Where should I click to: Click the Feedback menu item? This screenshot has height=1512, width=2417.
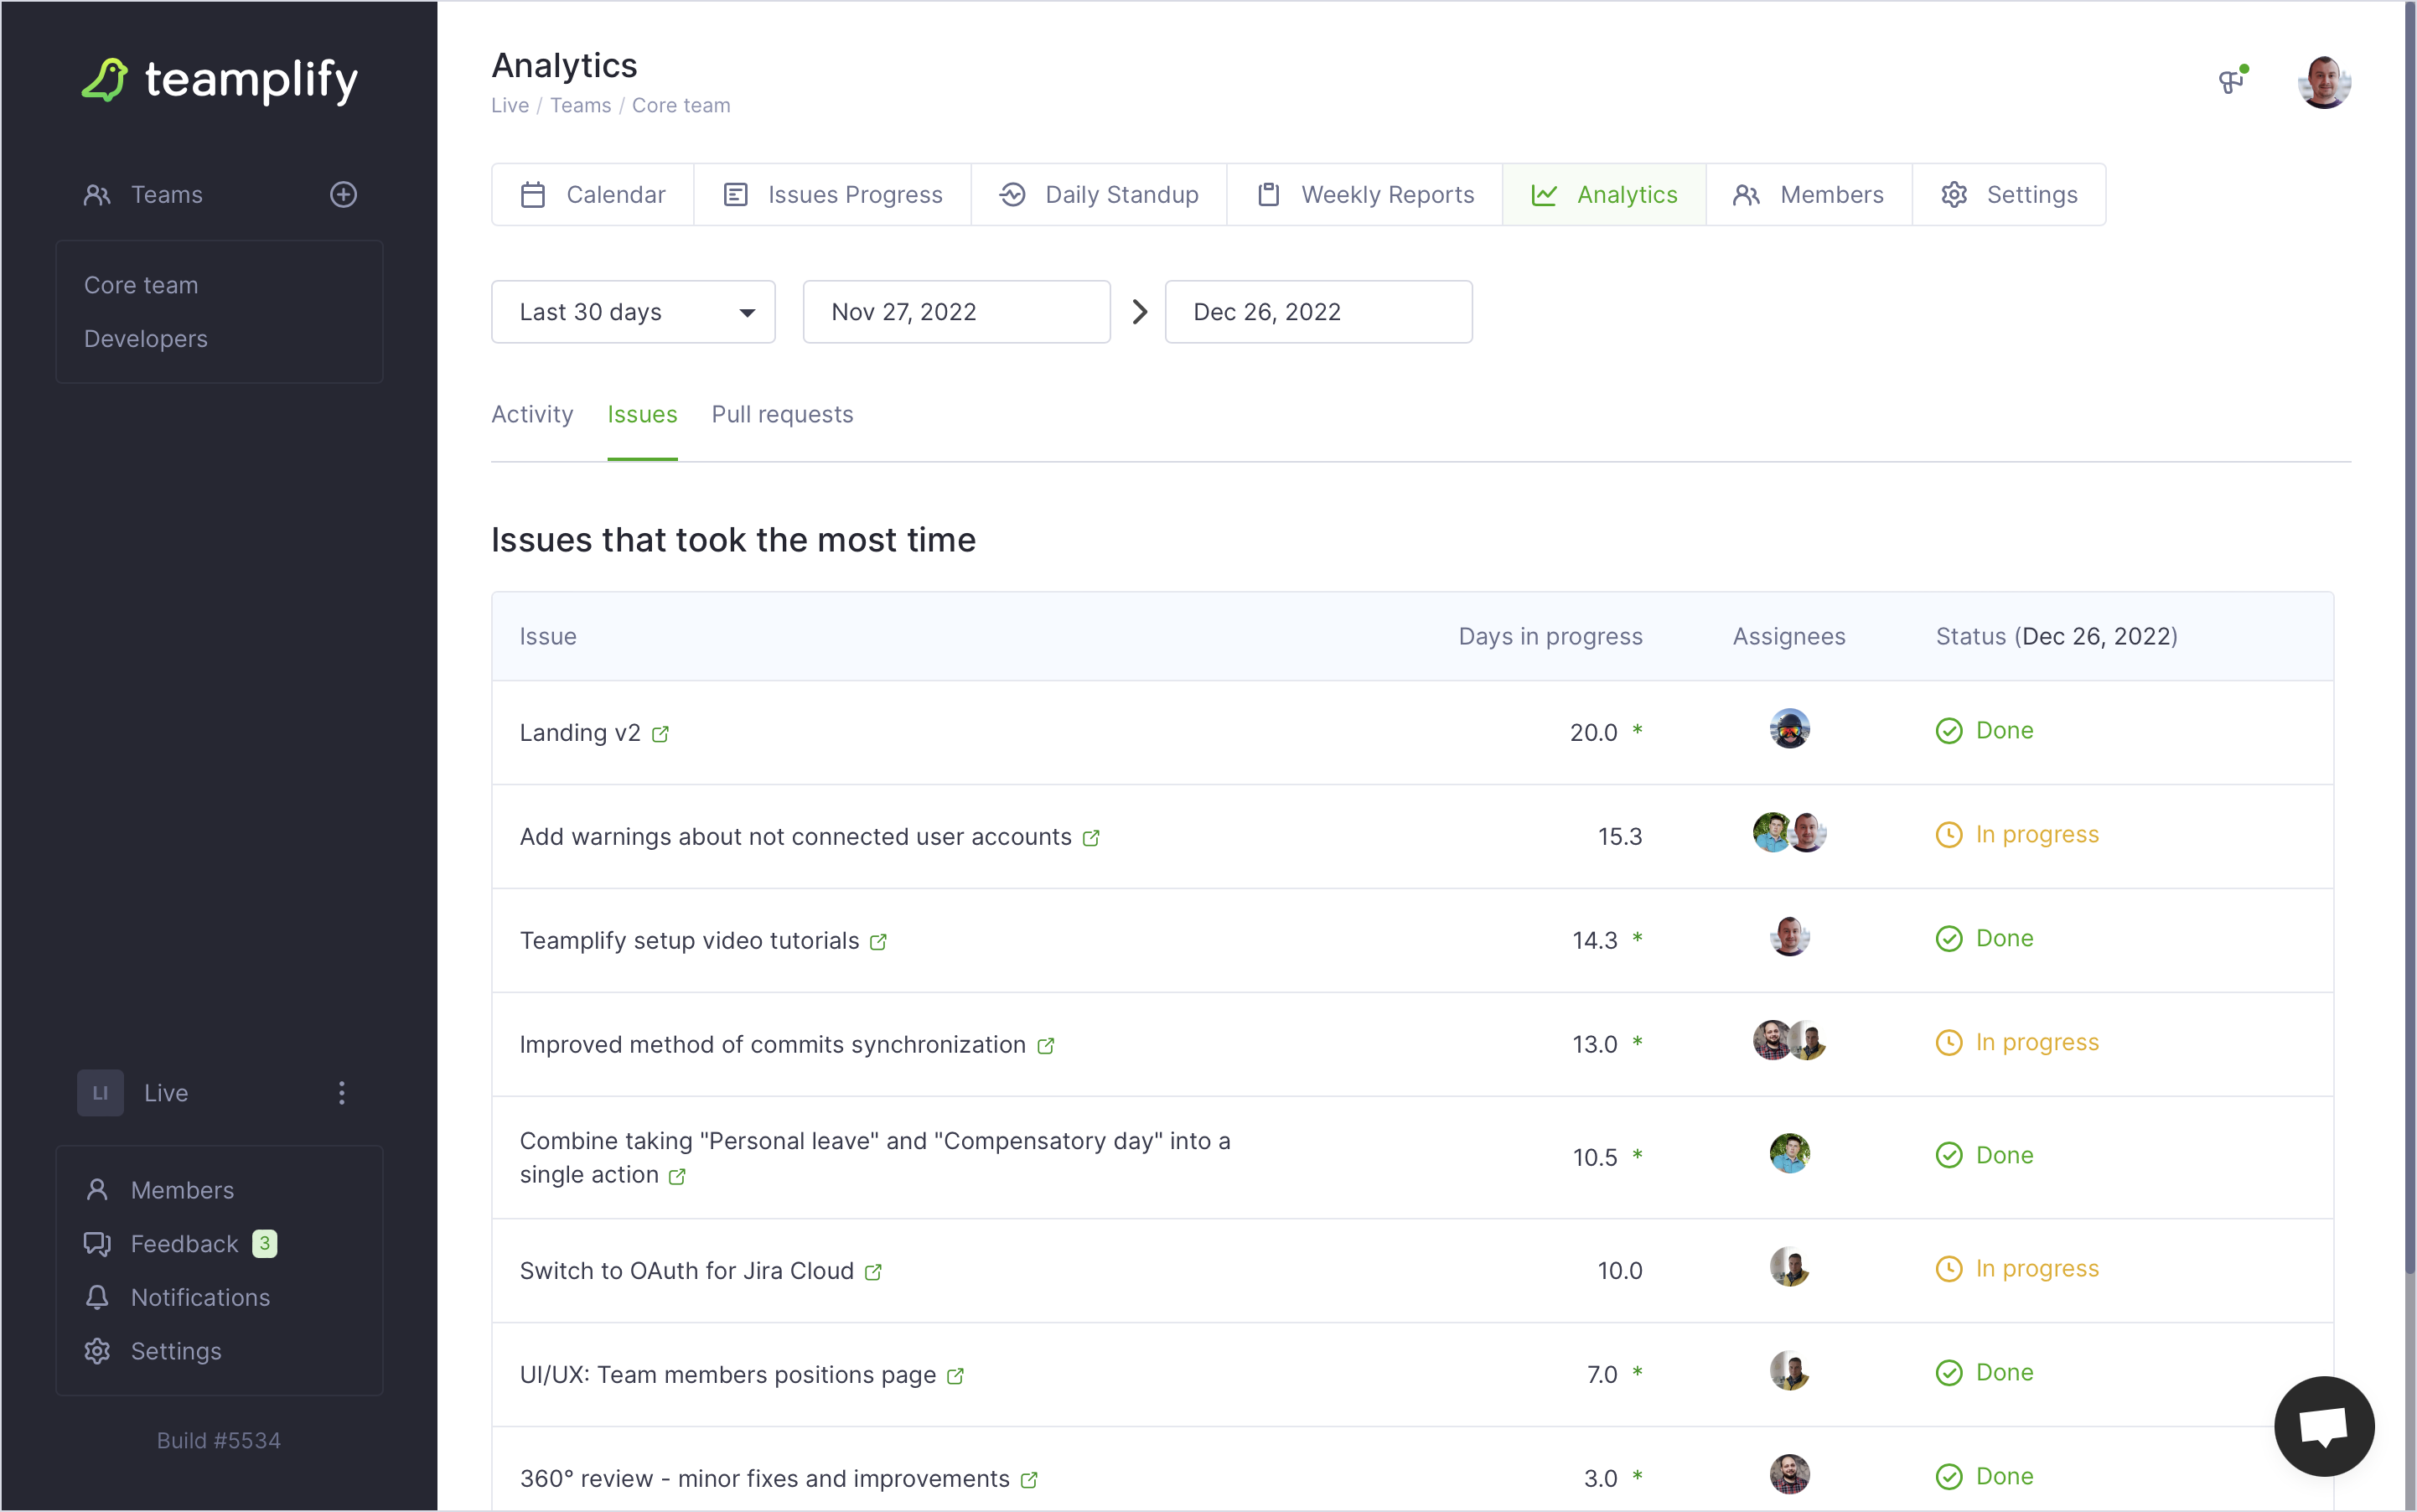click(184, 1244)
